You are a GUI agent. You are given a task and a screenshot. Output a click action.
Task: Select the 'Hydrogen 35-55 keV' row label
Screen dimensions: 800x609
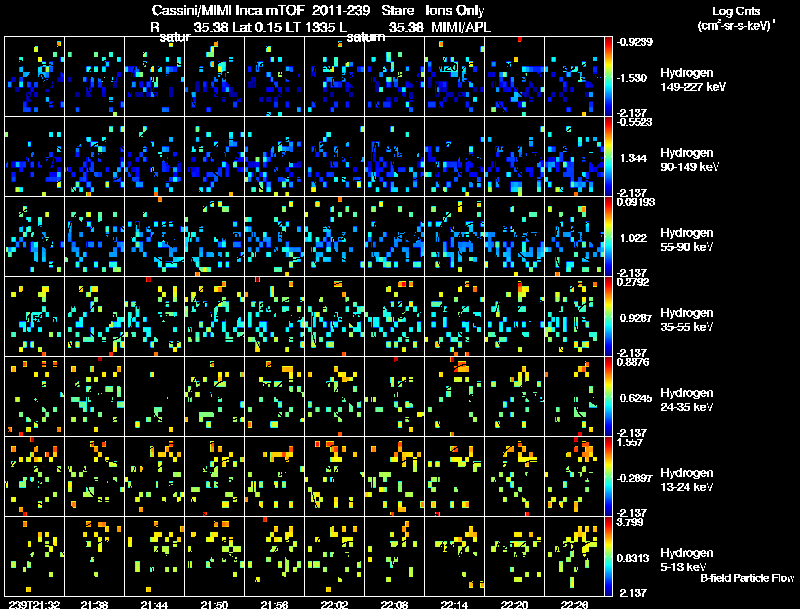pyautogui.click(x=687, y=320)
